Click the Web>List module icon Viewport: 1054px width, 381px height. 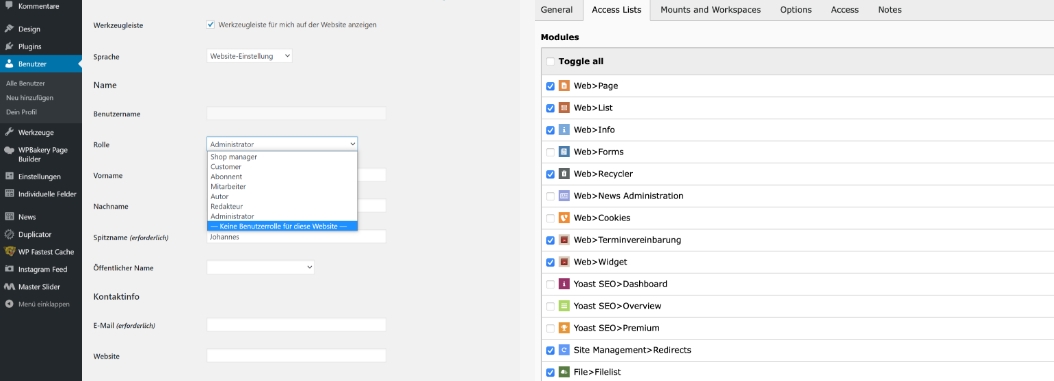[x=565, y=108]
